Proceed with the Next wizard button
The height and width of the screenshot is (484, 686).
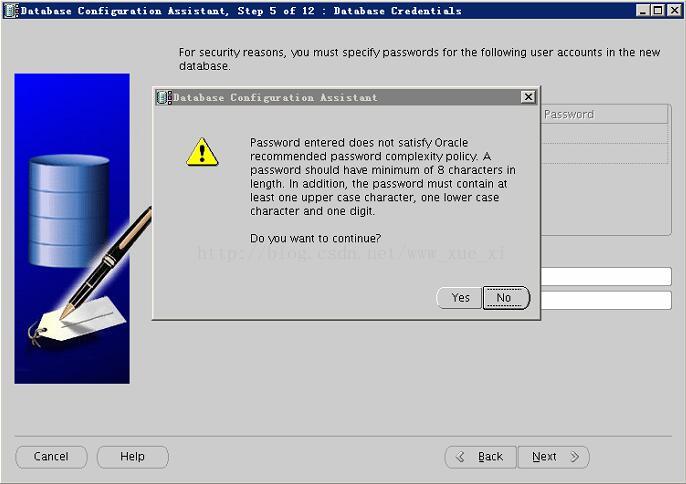[553, 457]
